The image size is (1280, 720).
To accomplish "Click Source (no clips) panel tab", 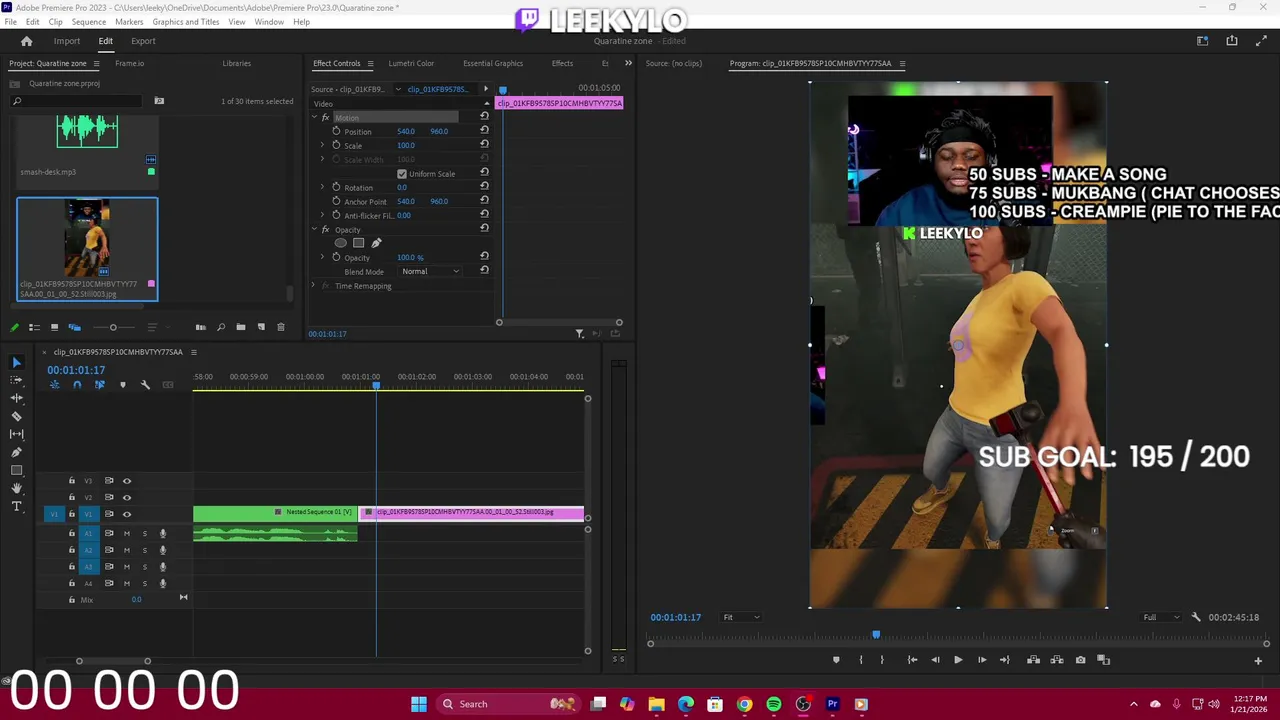I will 674,63.
